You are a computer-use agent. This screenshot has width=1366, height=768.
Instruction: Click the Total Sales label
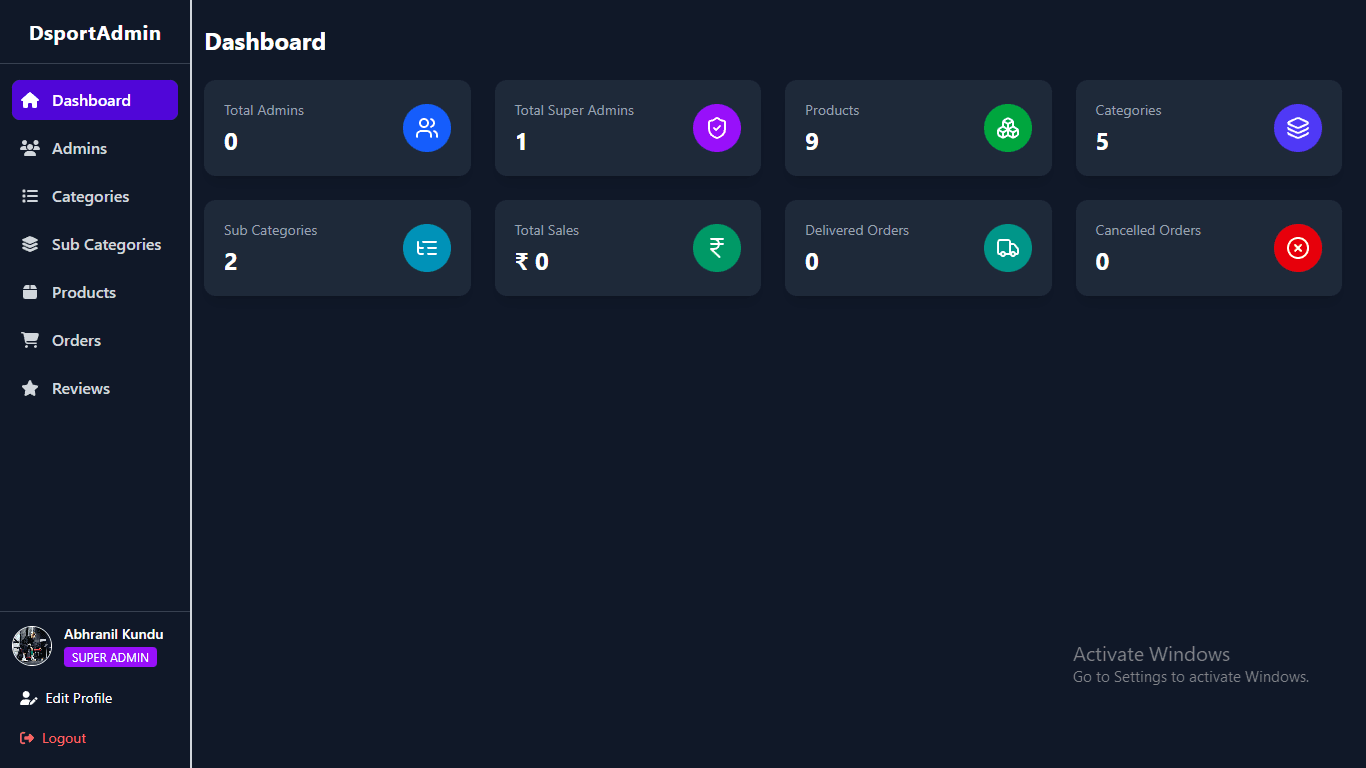547,230
